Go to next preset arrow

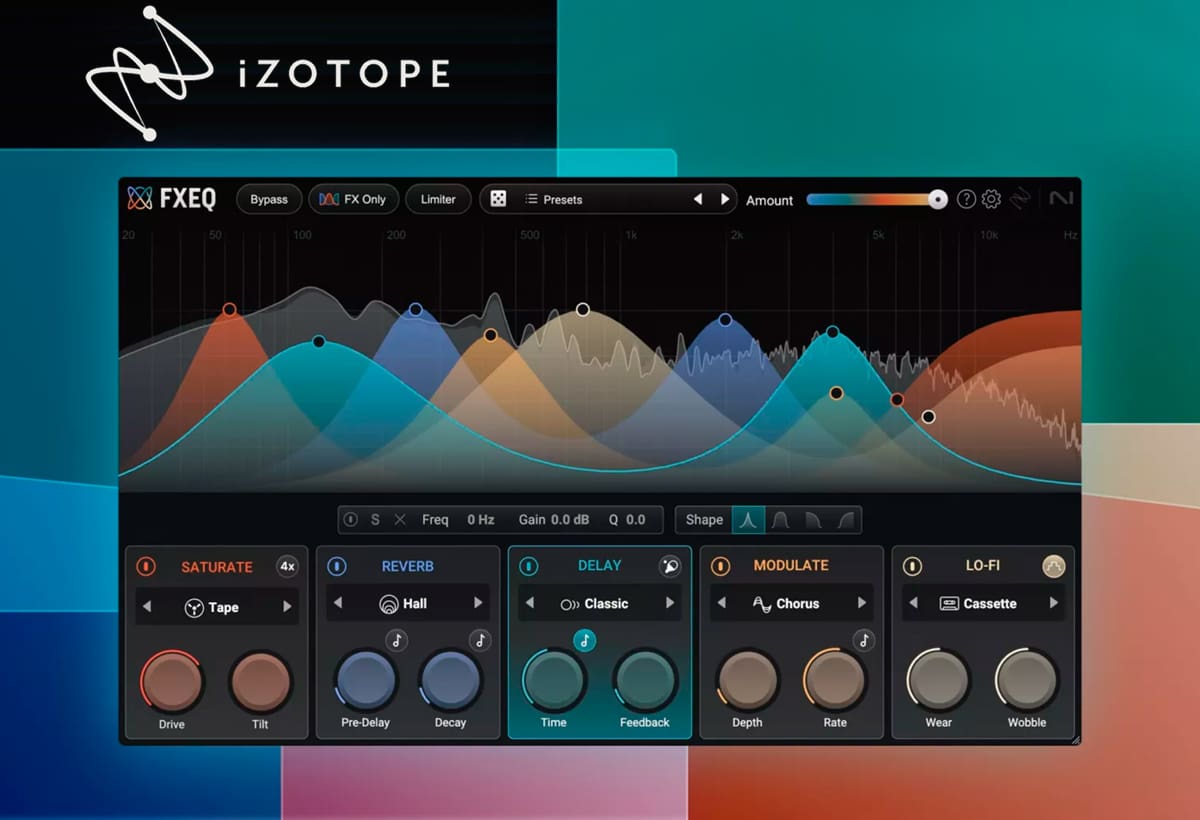pyautogui.click(x=725, y=200)
